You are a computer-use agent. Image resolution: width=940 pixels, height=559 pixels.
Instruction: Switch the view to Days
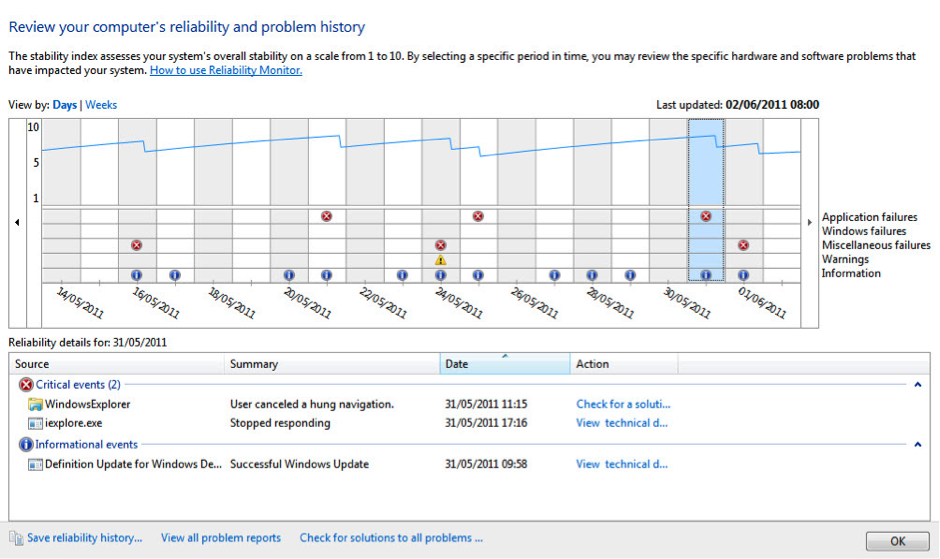[65, 105]
